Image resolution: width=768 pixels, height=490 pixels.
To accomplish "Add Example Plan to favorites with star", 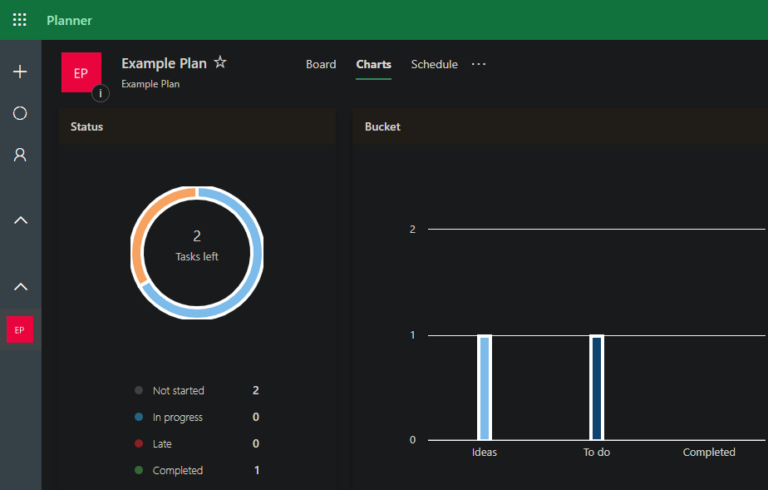I will [x=220, y=63].
